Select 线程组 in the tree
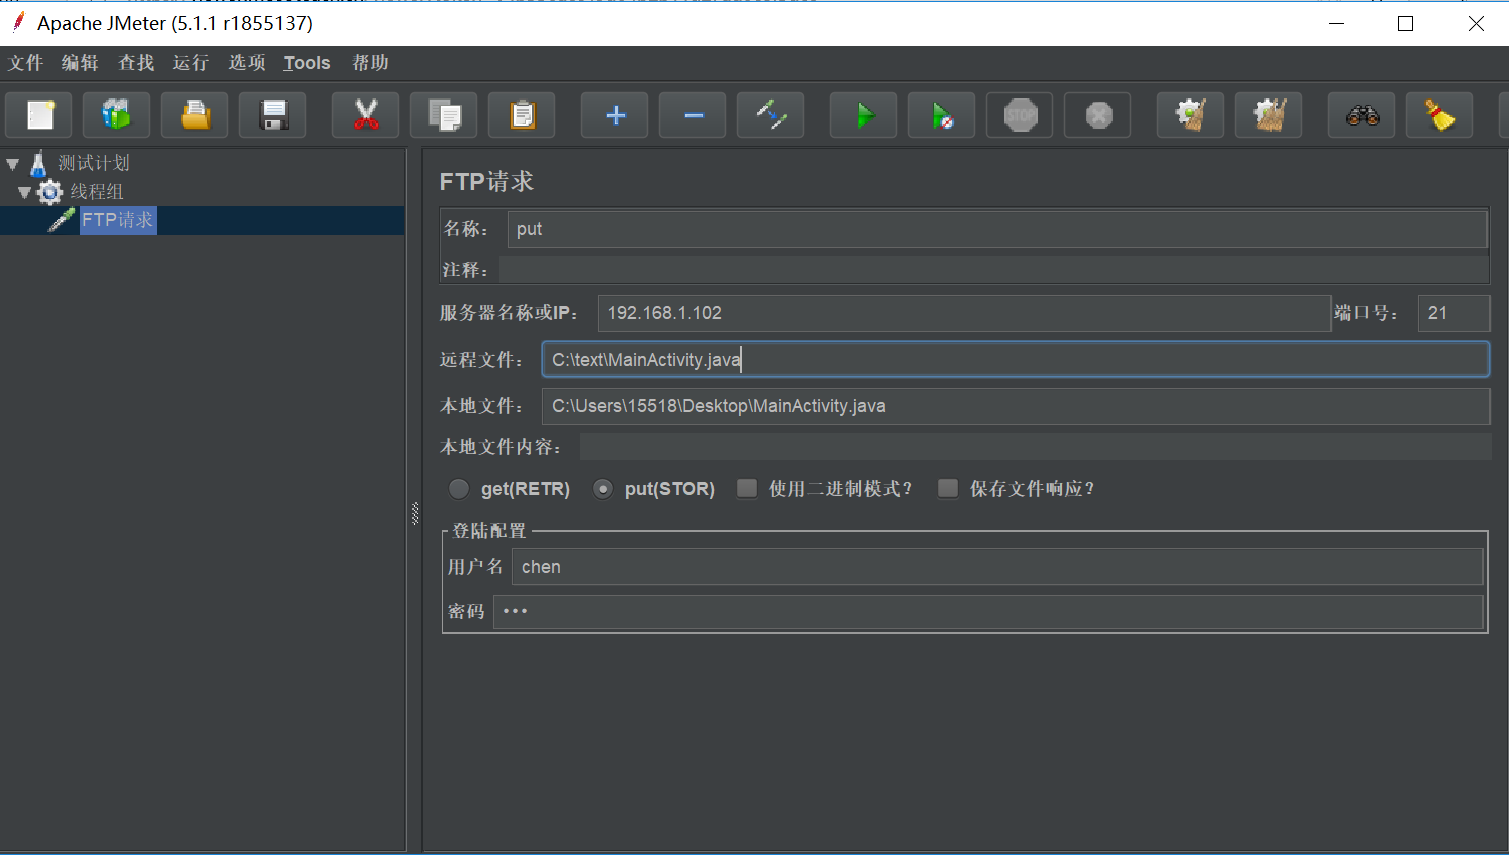 click(x=97, y=192)
